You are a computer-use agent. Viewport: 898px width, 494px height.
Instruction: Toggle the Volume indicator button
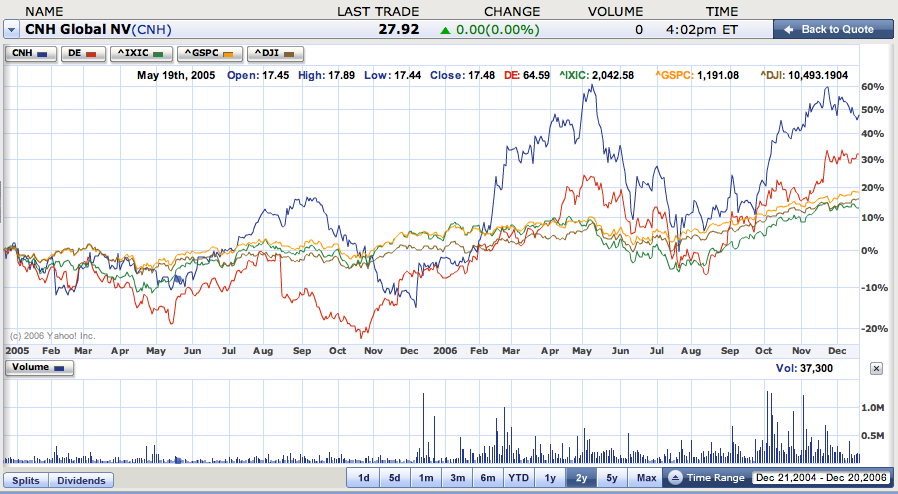click(x=40, y=367)
